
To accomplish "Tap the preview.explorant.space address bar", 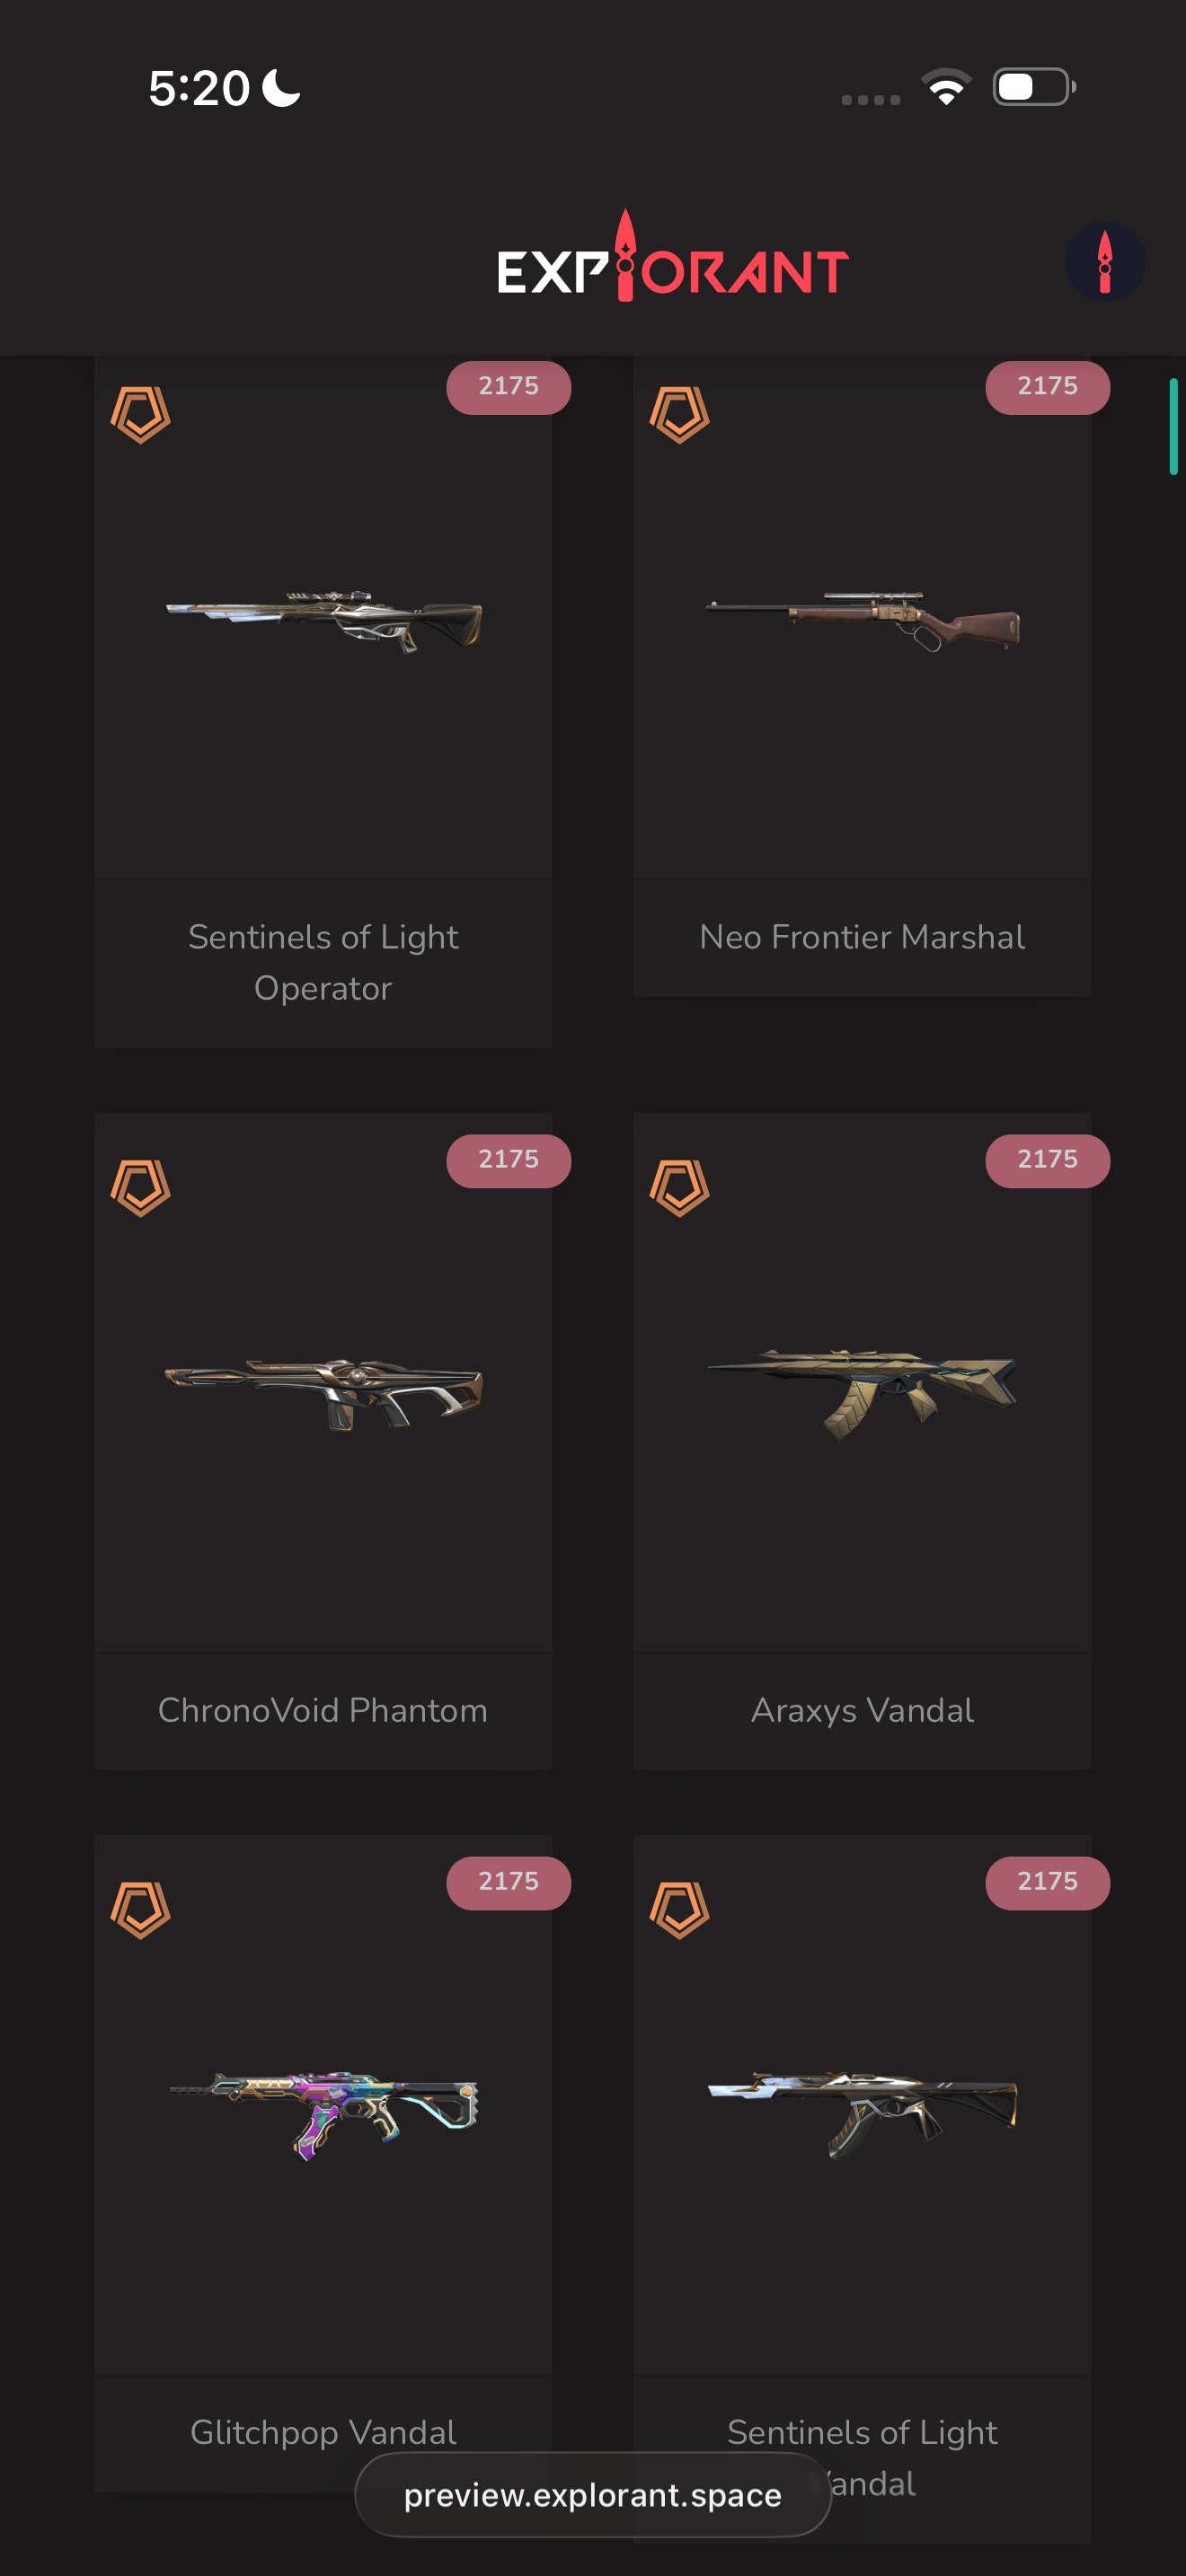I will point(593,2494).
